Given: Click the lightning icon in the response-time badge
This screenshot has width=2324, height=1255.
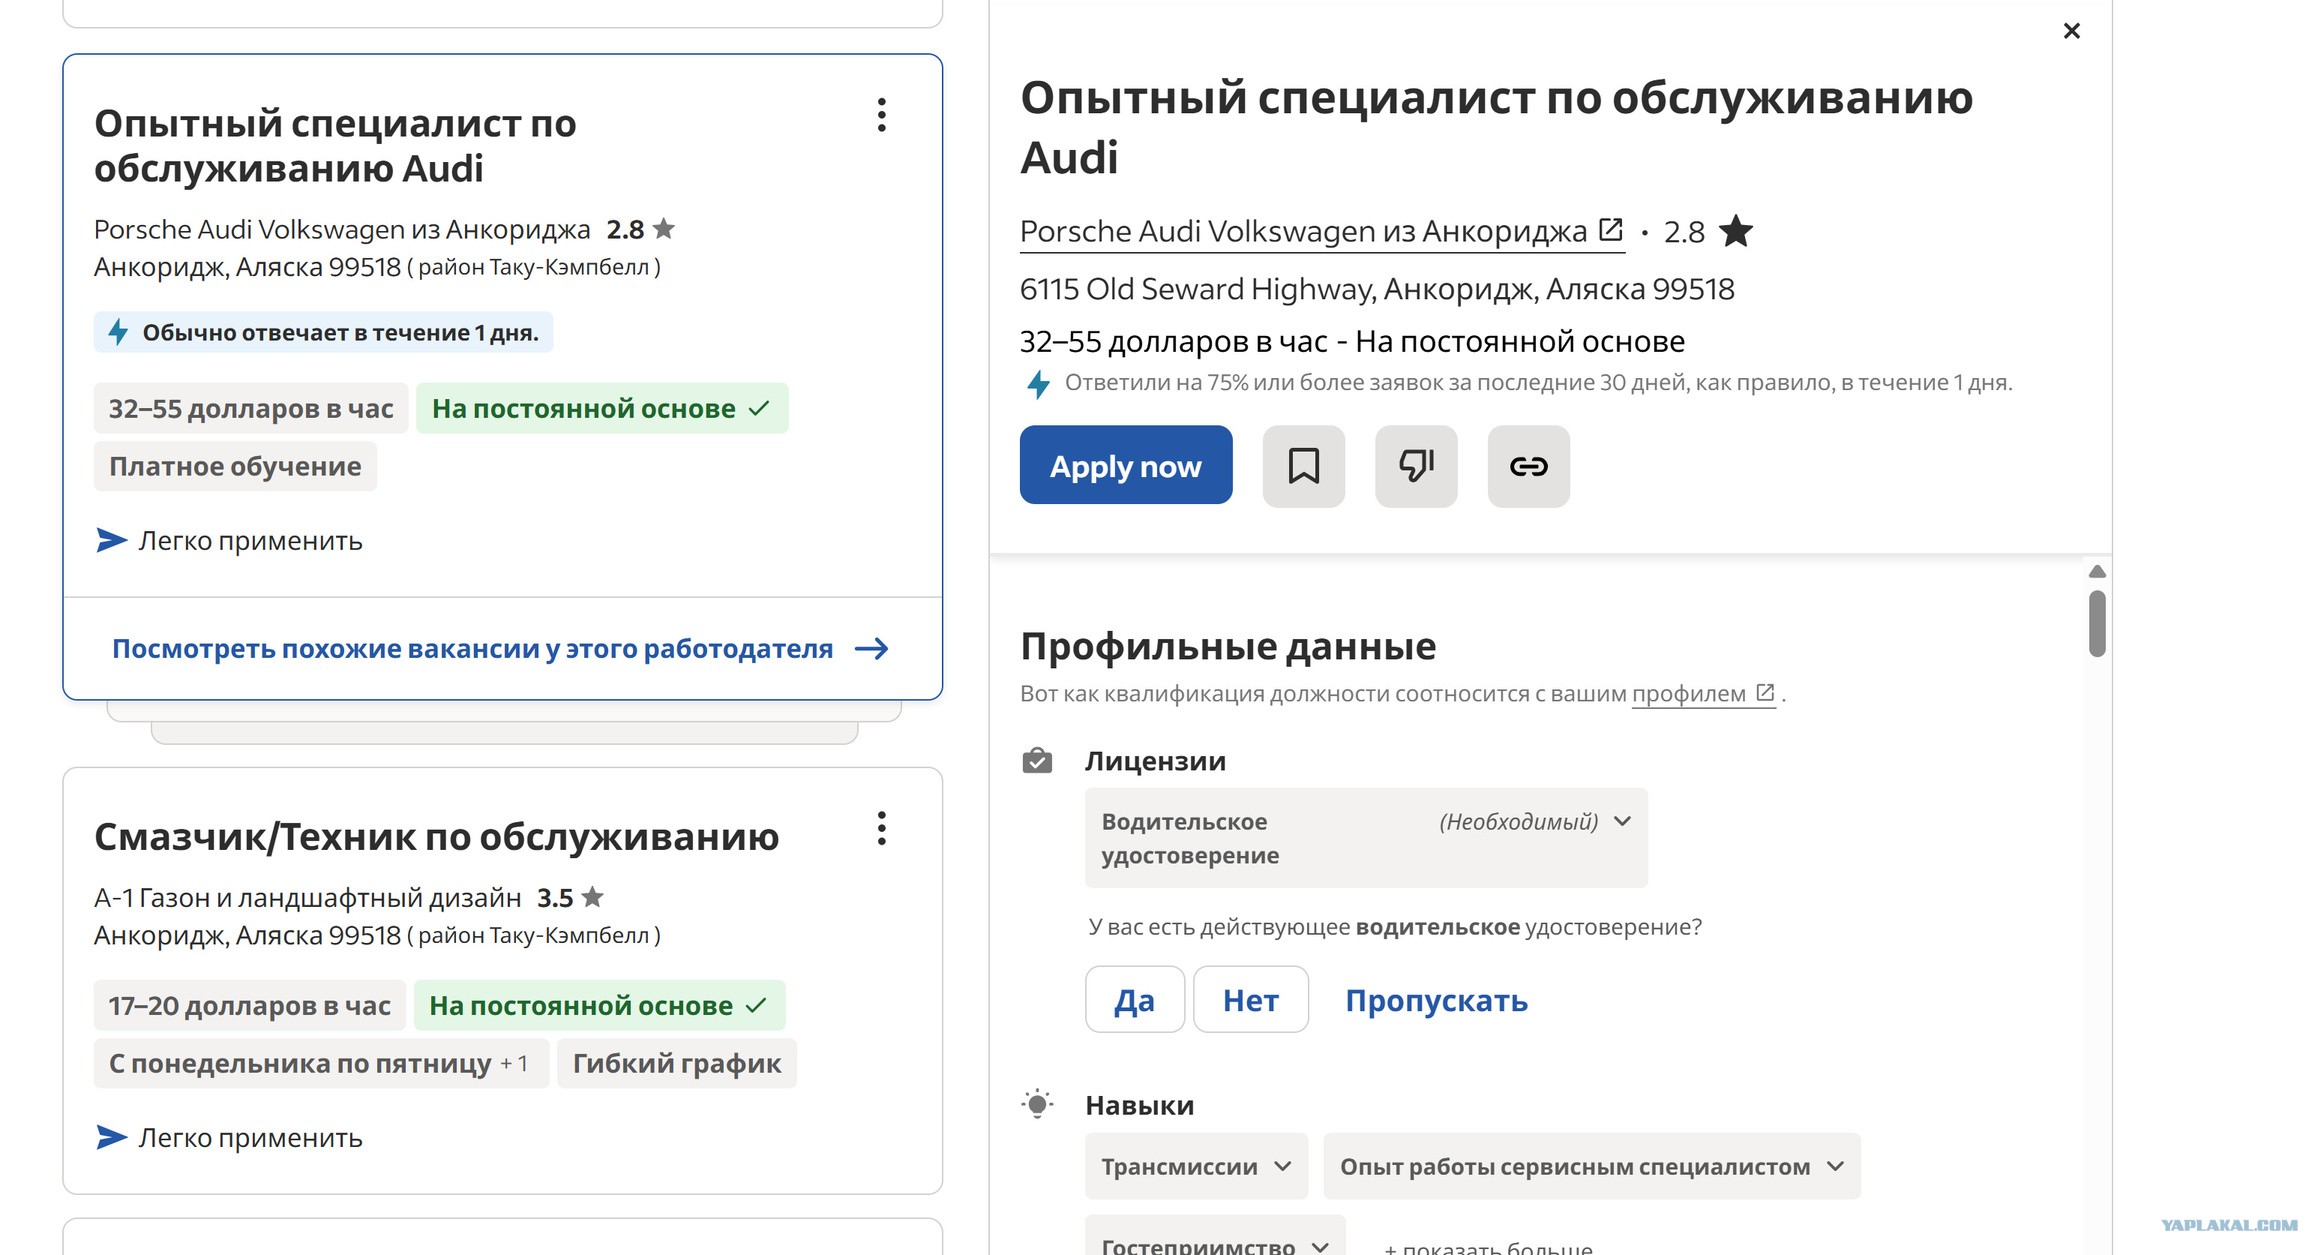Looking at the screenshot, I should coord(118,332).
